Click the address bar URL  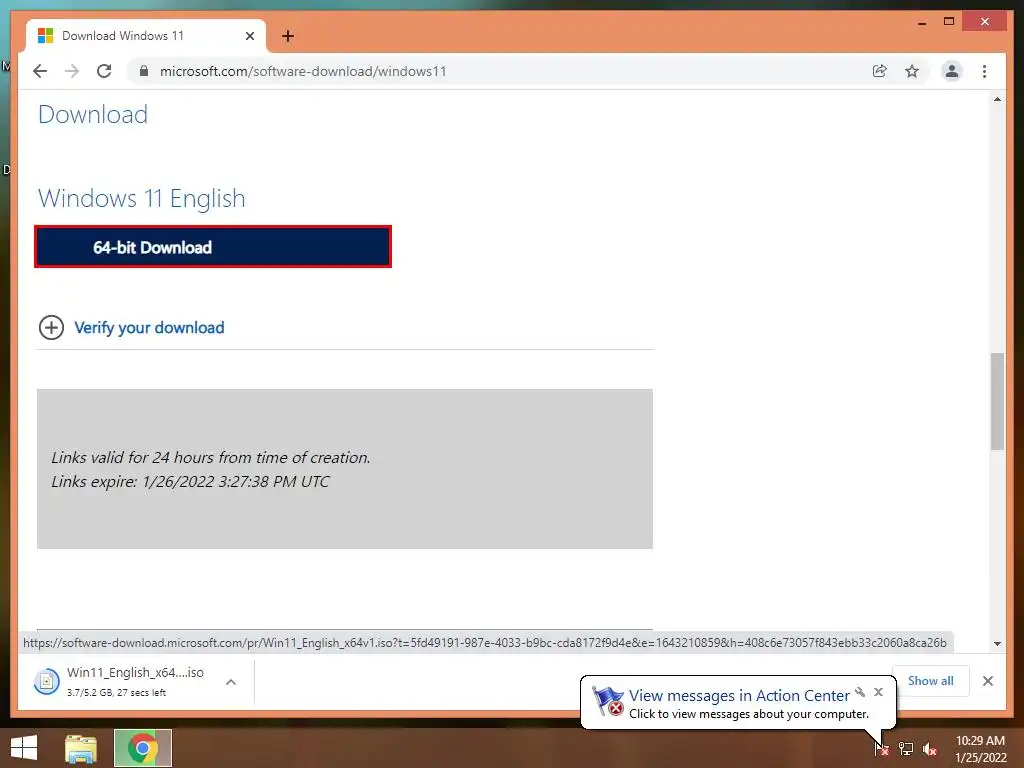pos(303,71)
